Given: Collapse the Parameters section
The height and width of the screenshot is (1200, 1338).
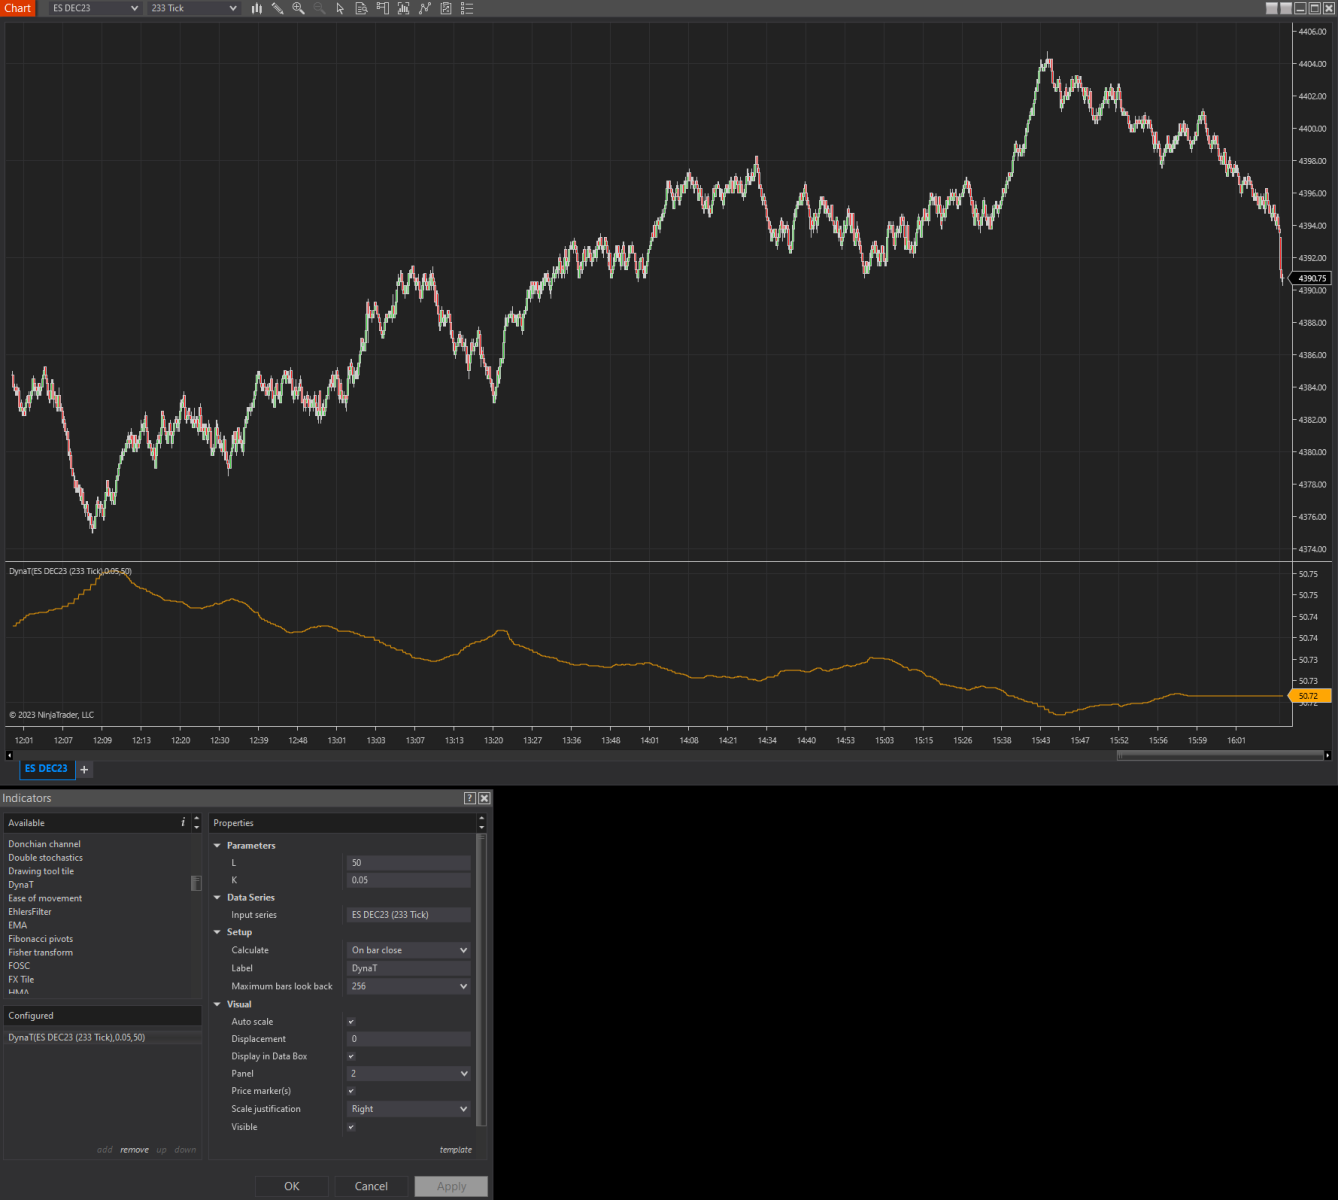Looking at the screenshot, I should click(x=217, y=846).
